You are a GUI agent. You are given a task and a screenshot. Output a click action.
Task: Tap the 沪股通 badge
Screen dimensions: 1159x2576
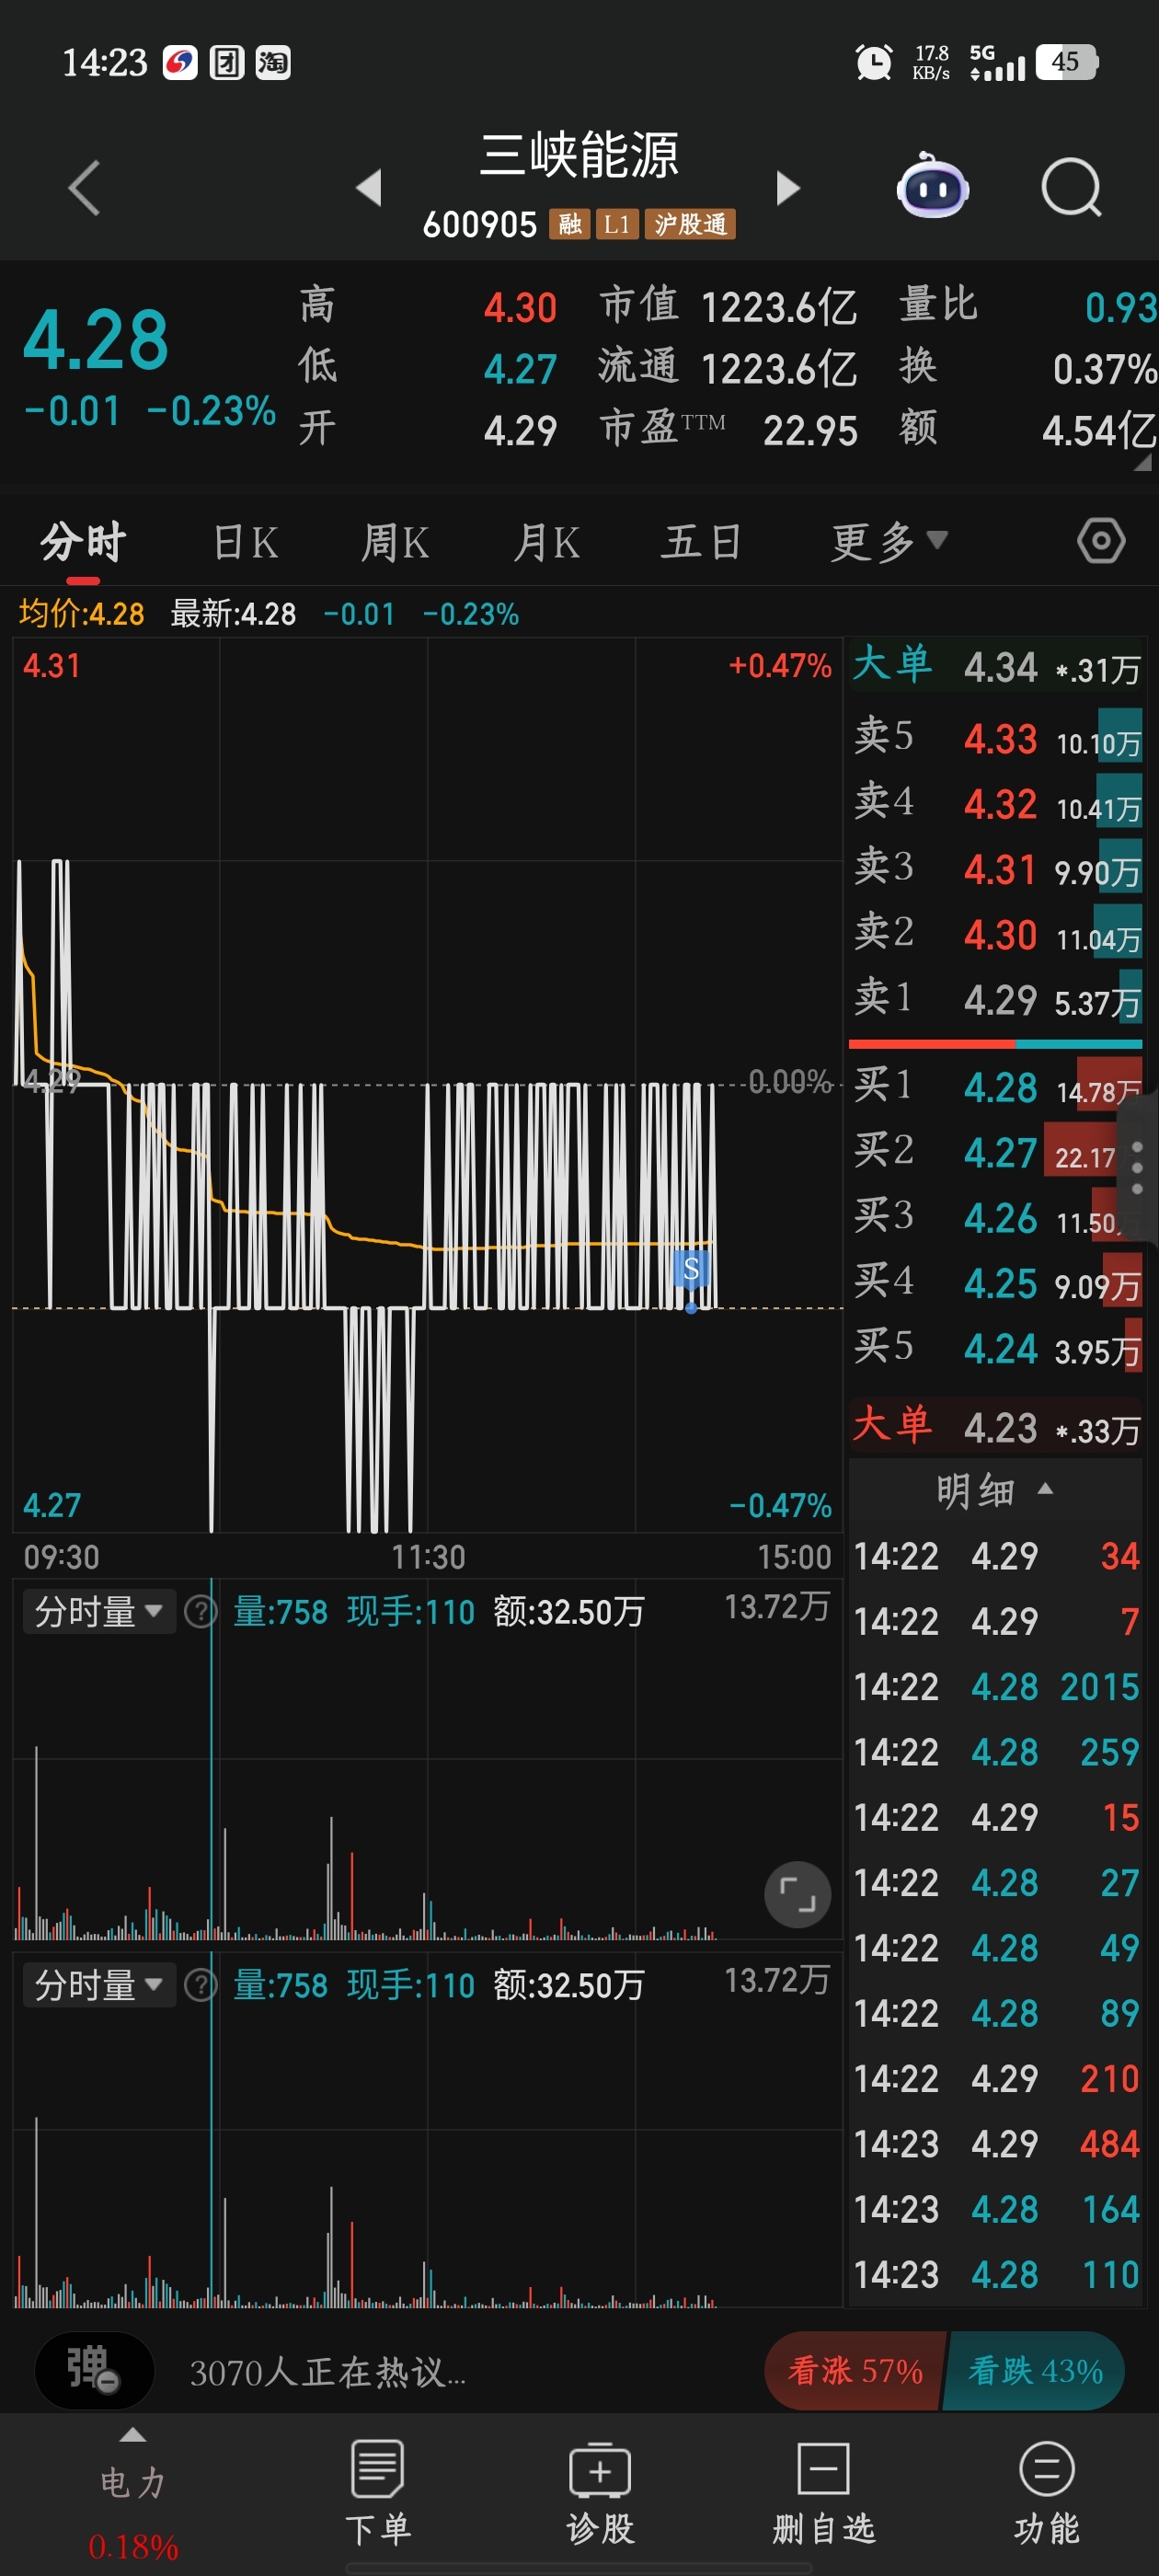coord(690,224)
